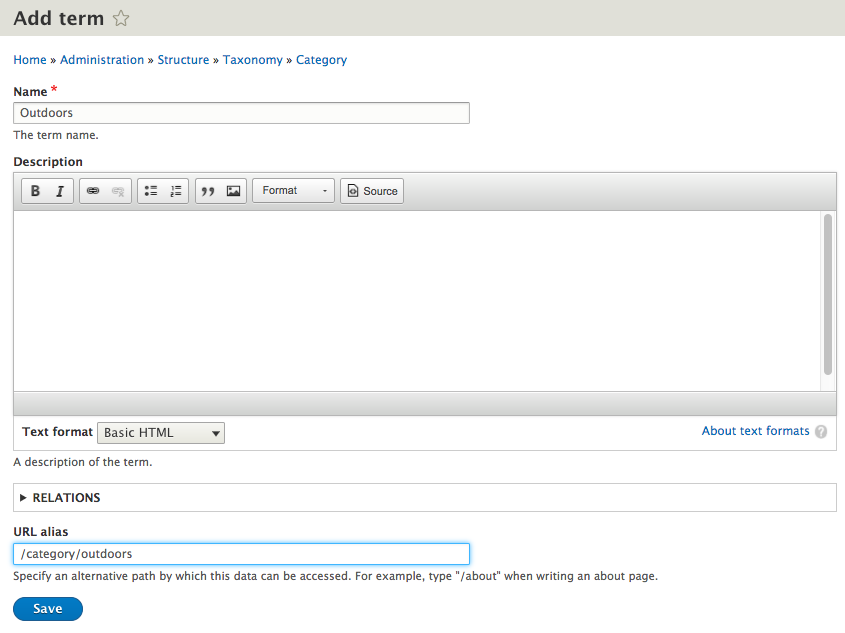Click 'A description of the term.' text
The image size is (845, 633).
(x=83, y=462)
